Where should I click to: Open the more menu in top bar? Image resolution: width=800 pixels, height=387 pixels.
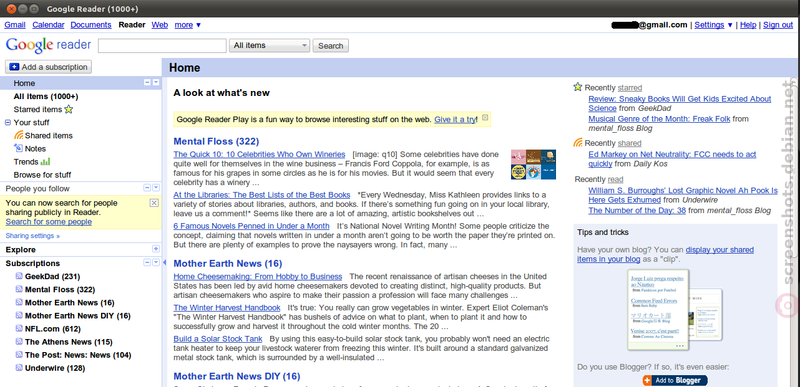point(188,24)
